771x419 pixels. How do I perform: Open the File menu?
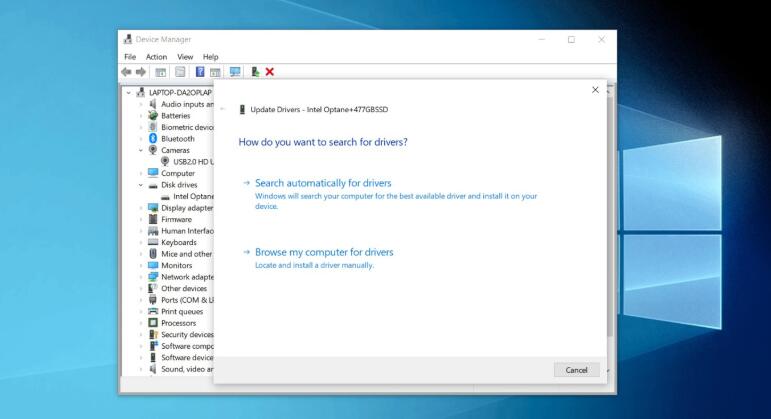tap(130, 57)
